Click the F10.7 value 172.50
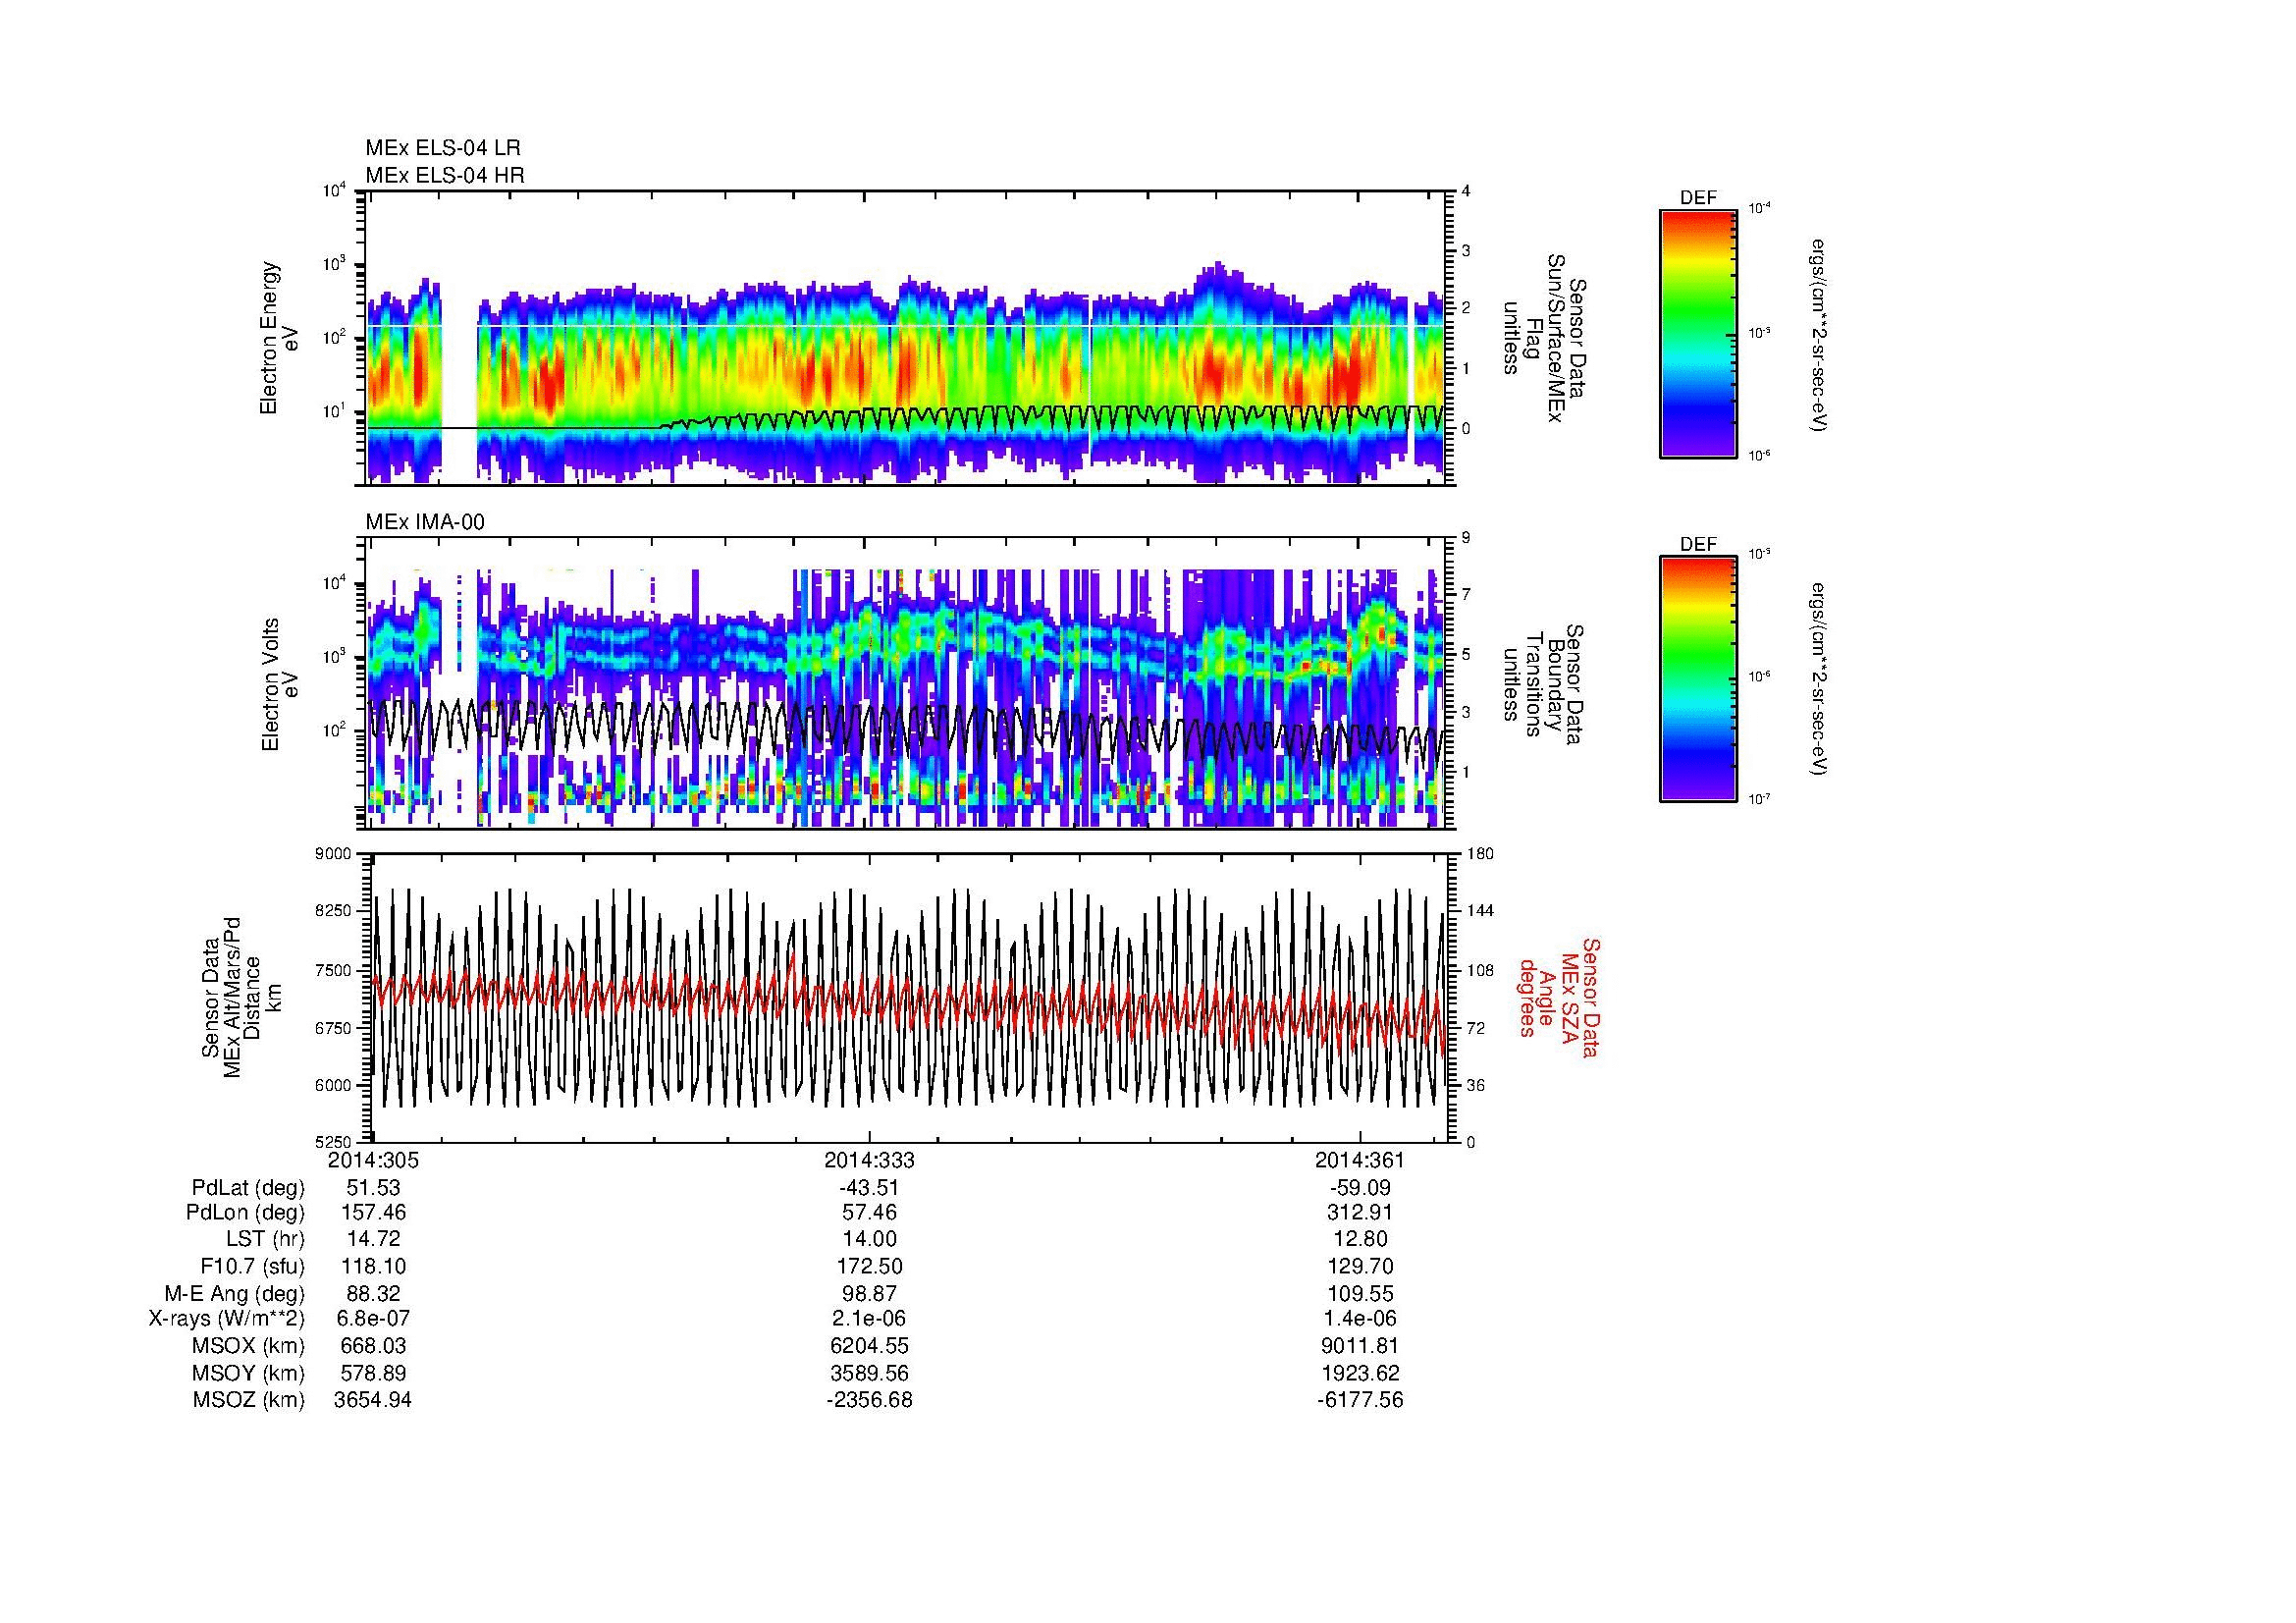 pyautogui.click(x=869, y=1266)
